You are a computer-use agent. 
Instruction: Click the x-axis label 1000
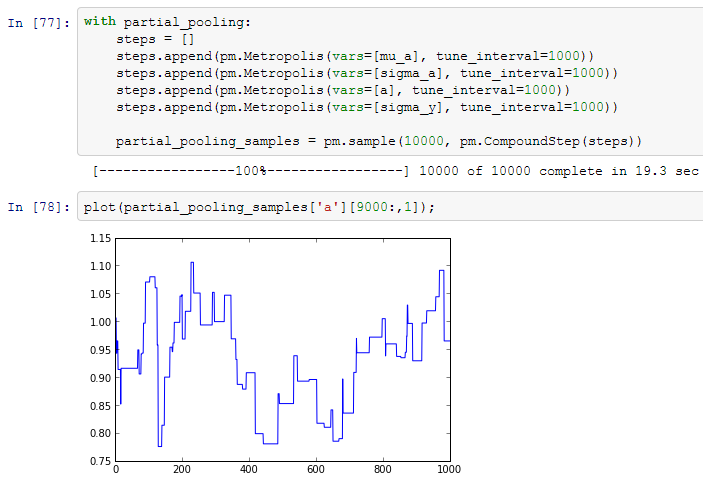point(449,469)
